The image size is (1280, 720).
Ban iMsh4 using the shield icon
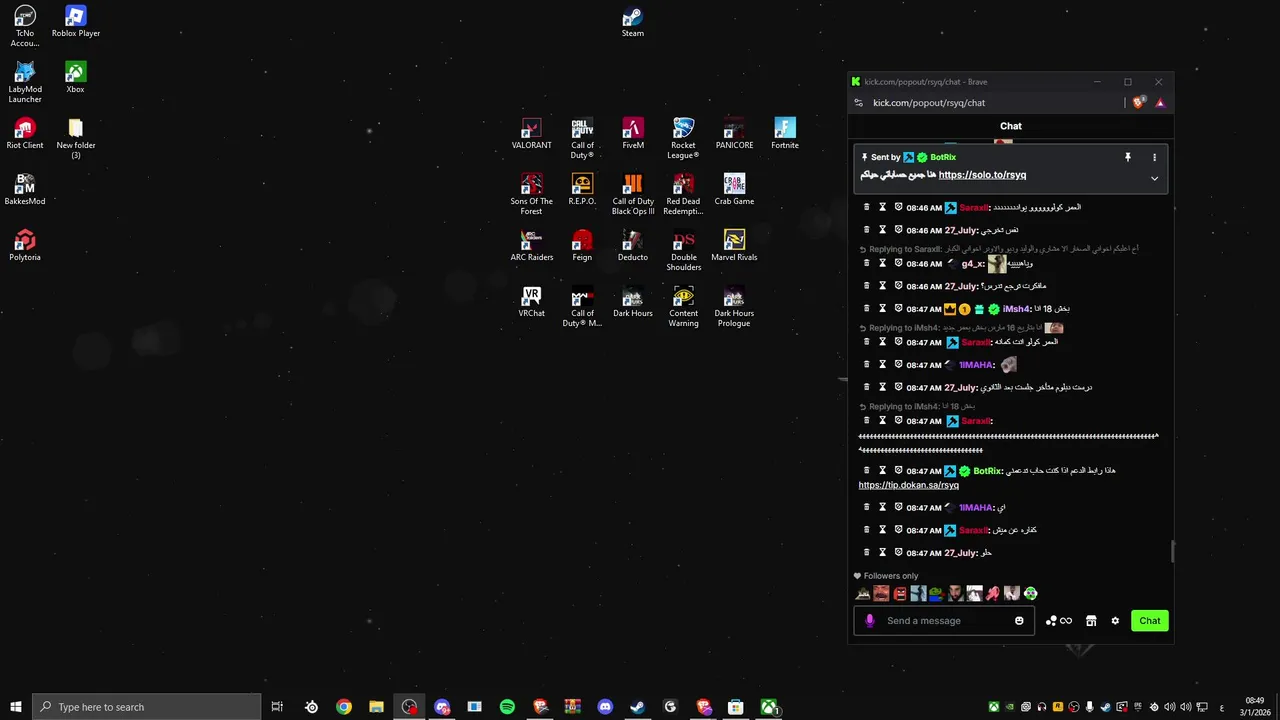coord(898,309)
